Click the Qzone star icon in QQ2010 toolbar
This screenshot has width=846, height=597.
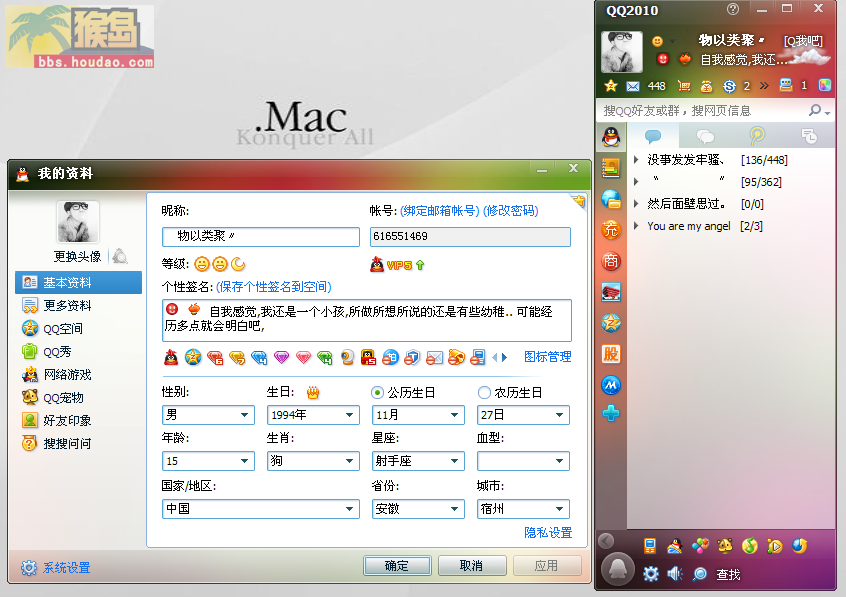[611, 86]
